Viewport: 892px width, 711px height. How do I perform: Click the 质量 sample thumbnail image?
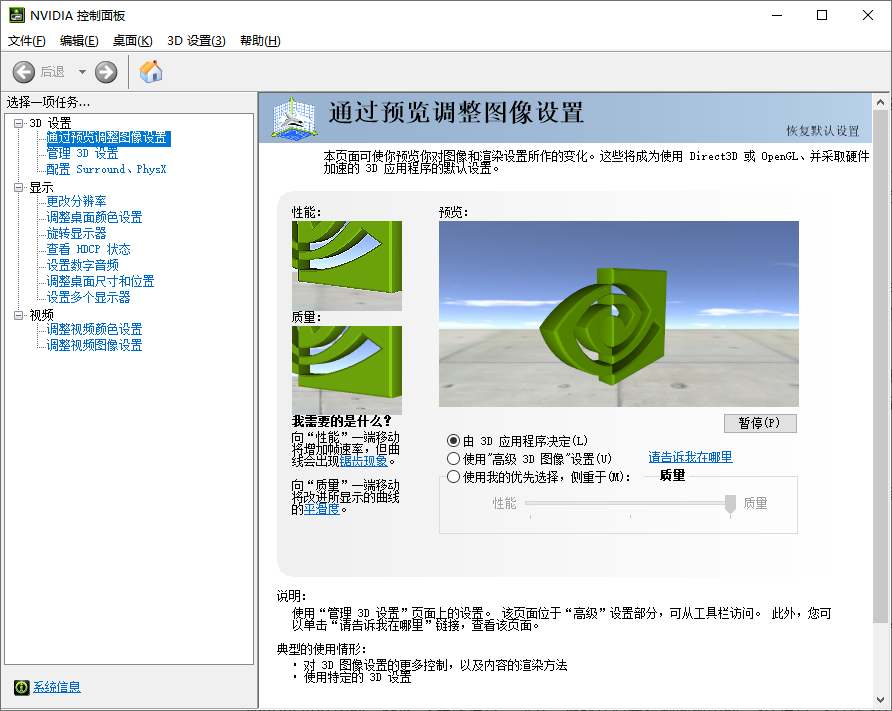[x=347, y=370]
